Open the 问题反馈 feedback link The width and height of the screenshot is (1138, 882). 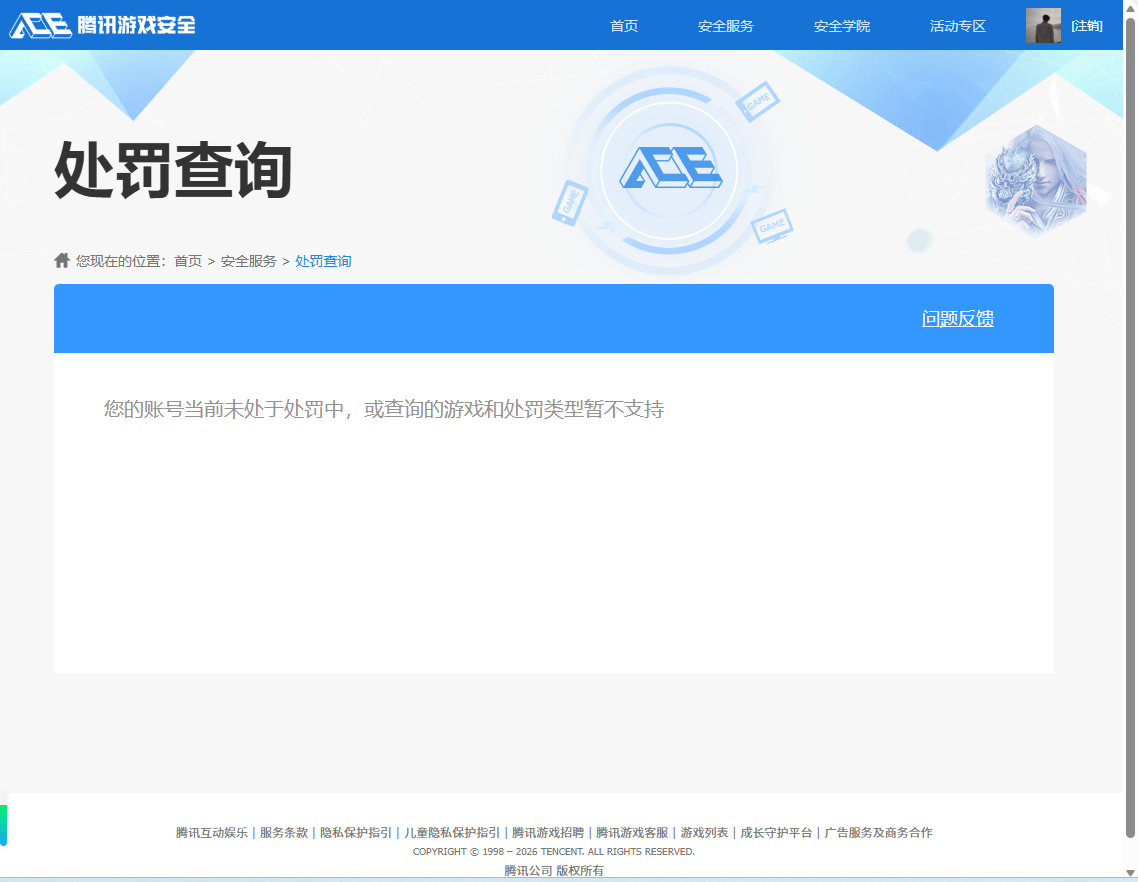(957, 318)
